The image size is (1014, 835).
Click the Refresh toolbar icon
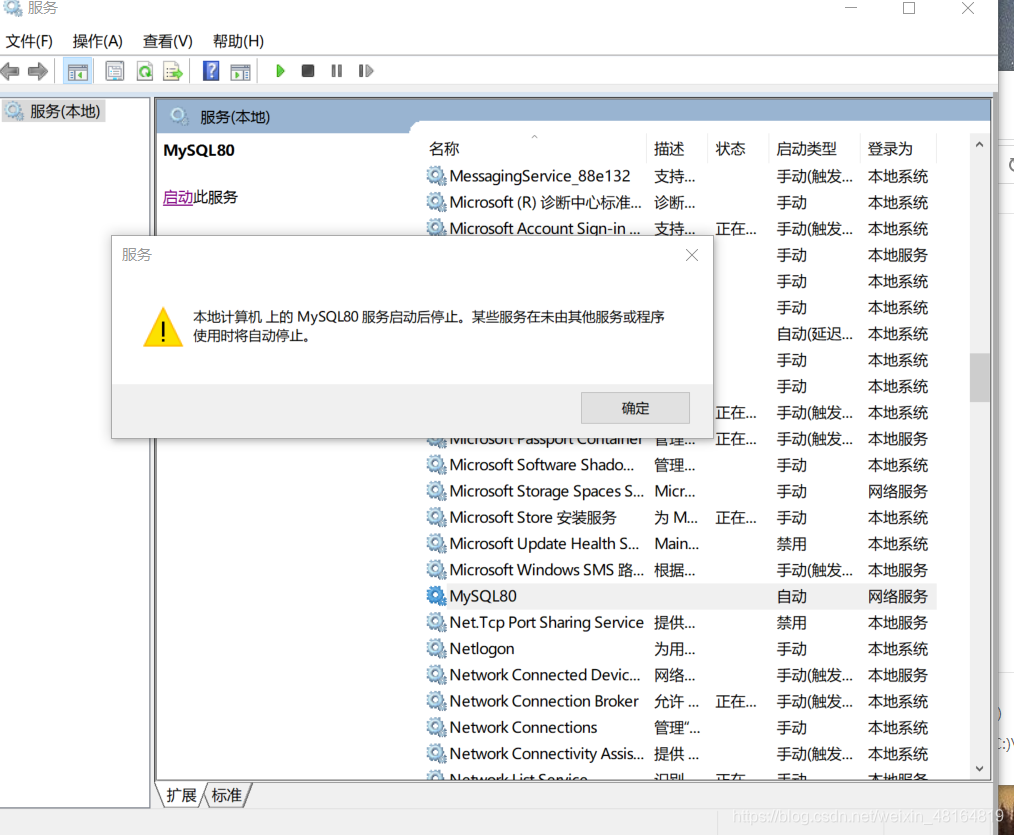click(x=145, y=71)
